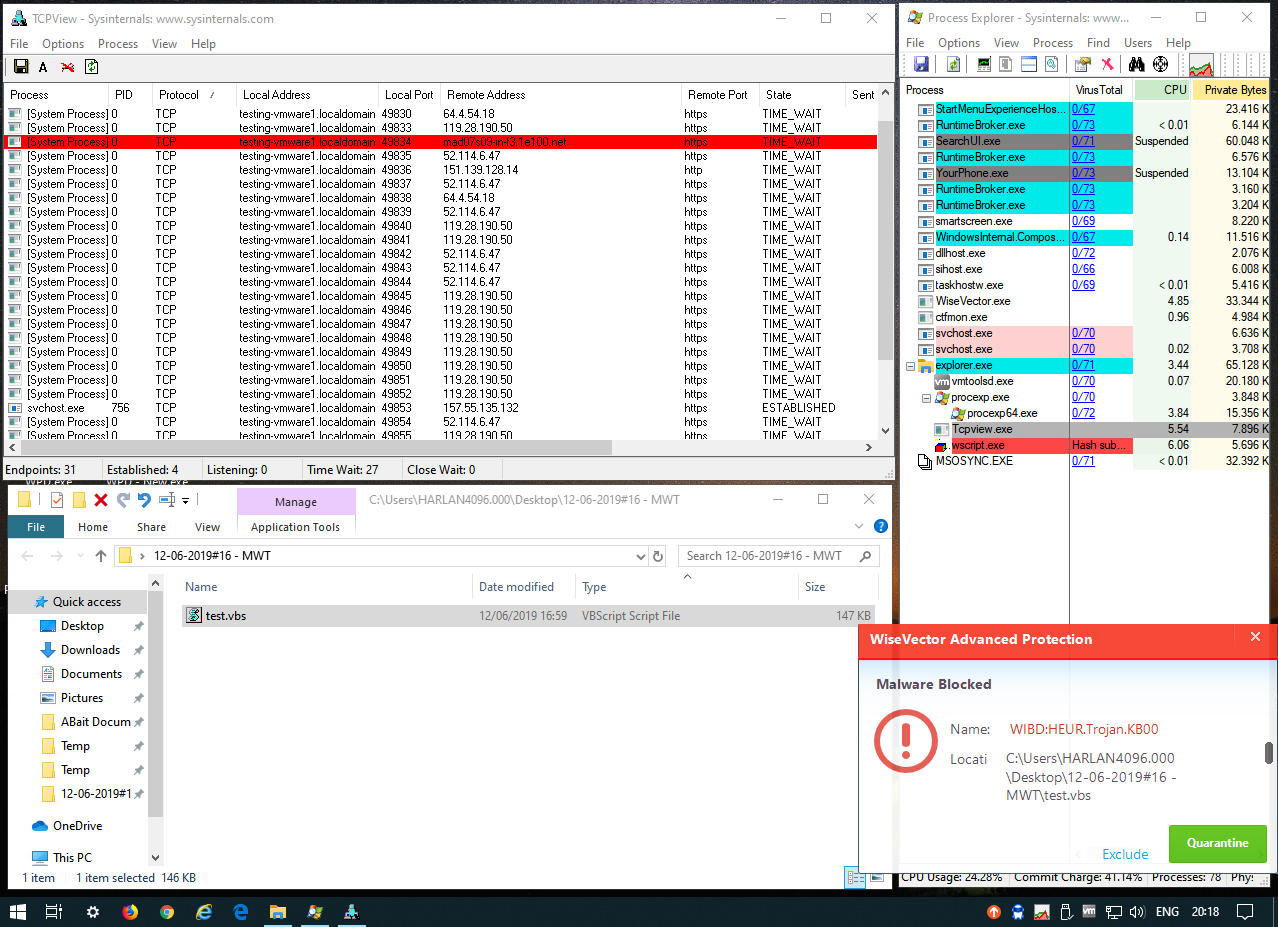Screen dimensions: 1278x927
Task: Click the volume icon in system tray
Action: tap(1135, 912)
